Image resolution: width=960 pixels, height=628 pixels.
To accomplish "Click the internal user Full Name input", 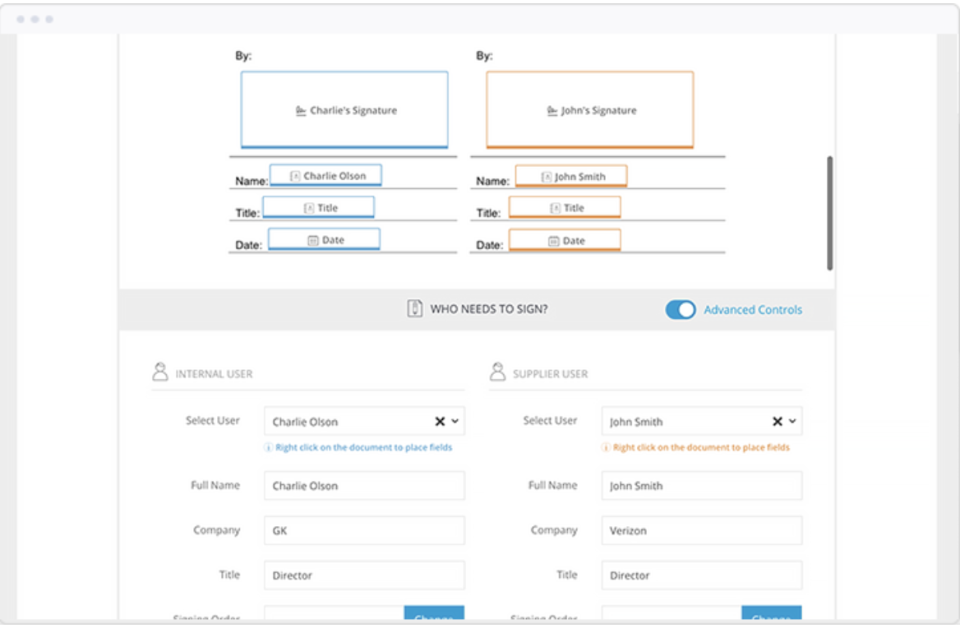I will pos(364,486).
